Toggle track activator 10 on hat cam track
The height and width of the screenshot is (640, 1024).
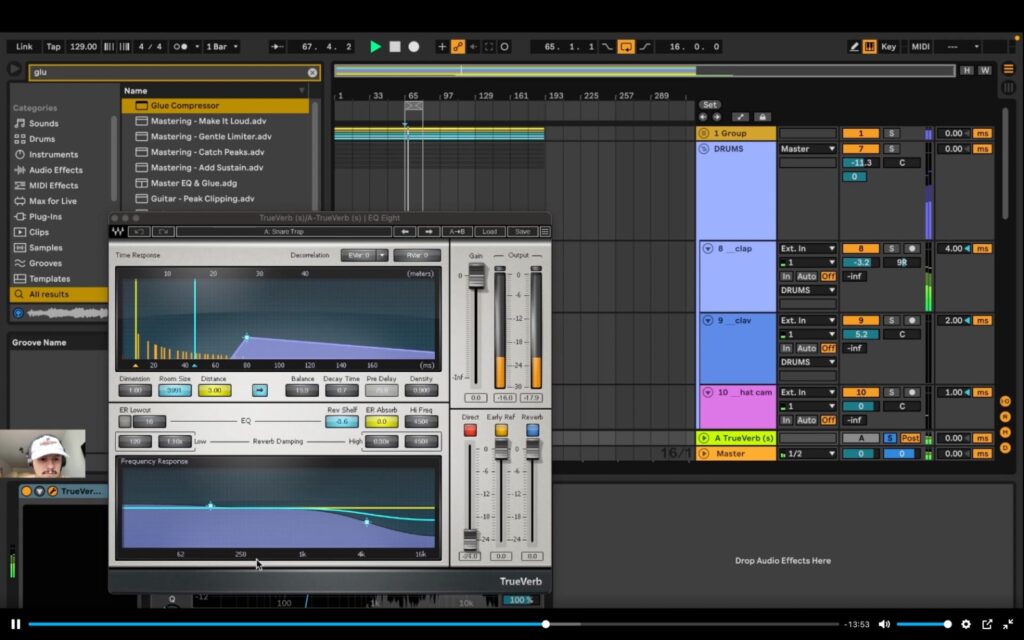point(860,392)
